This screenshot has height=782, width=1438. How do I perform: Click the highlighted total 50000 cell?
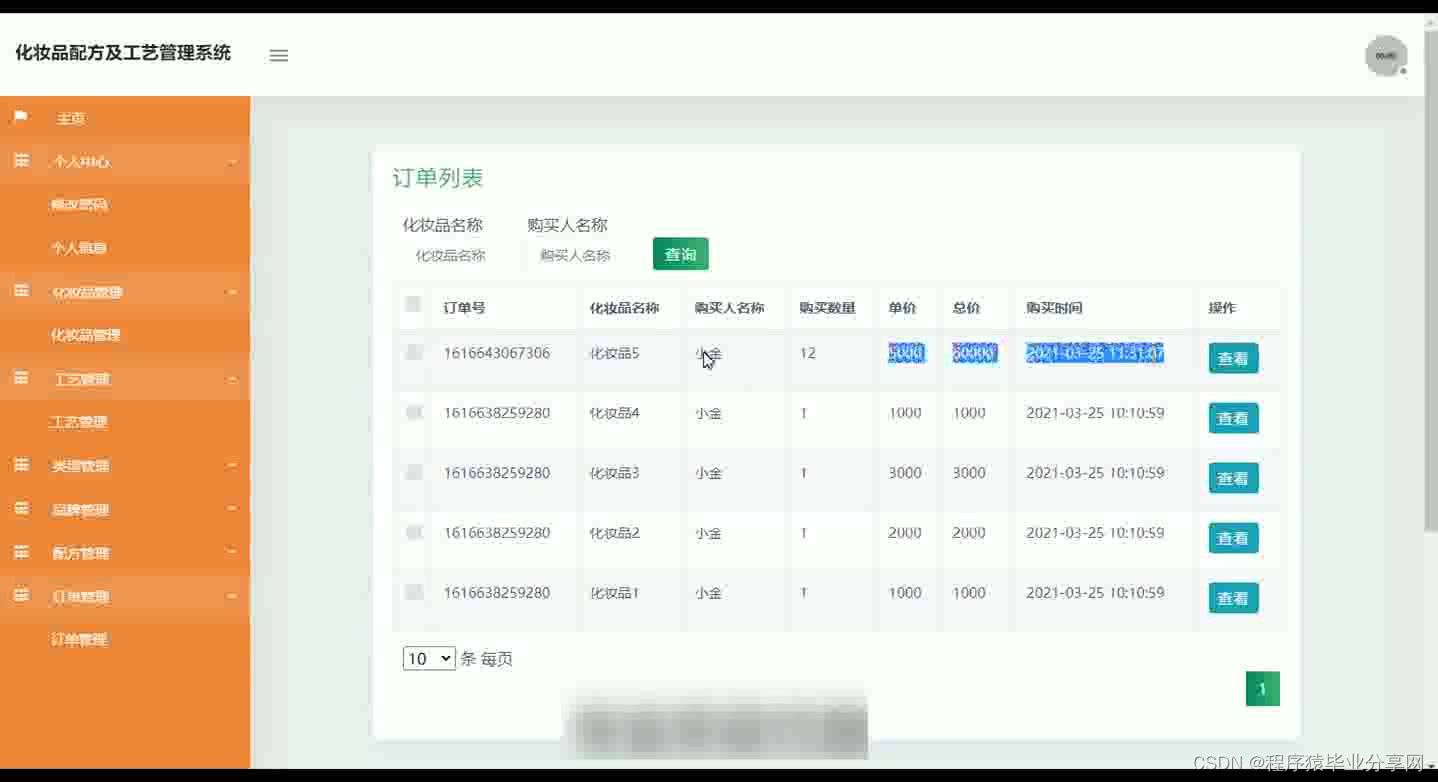pos(975,353)
